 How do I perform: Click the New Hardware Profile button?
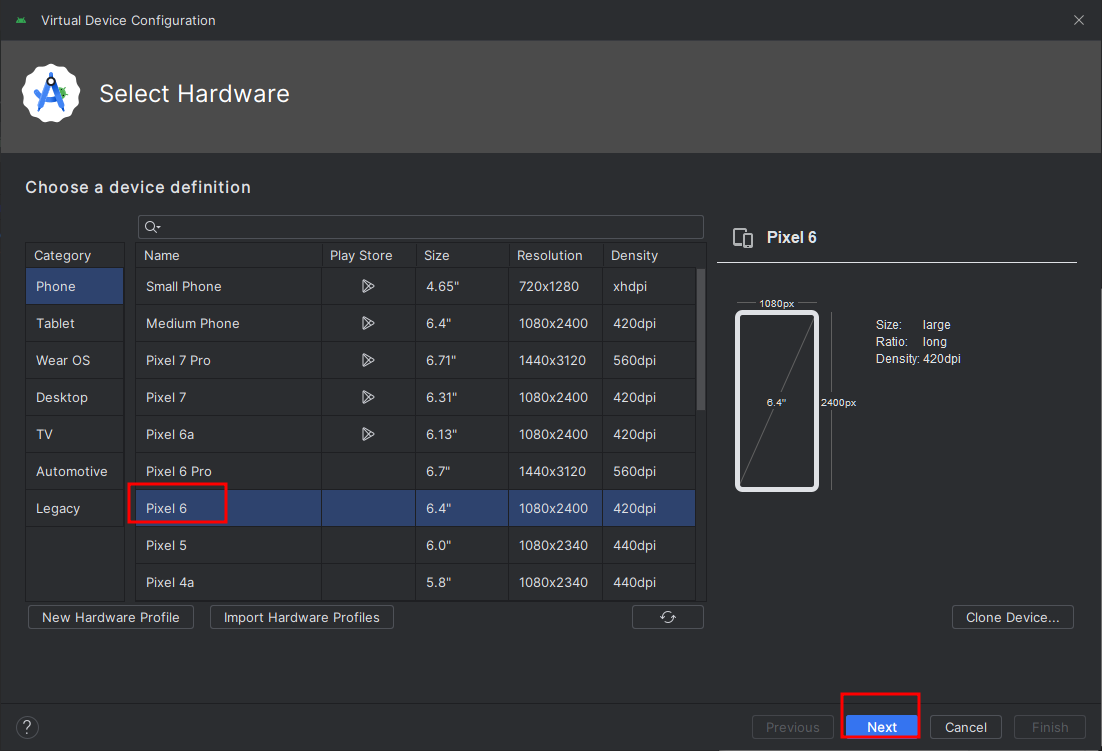pos(110,617)
